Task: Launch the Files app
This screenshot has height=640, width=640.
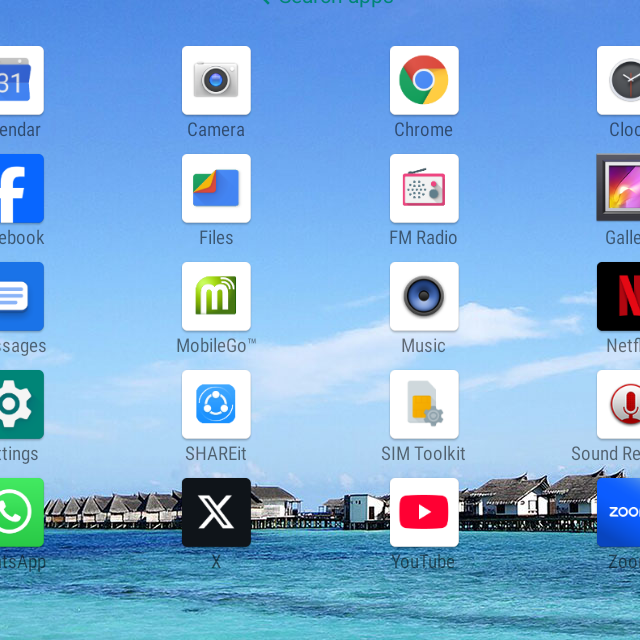Action: pyautogui.click(x=216, y=188)
